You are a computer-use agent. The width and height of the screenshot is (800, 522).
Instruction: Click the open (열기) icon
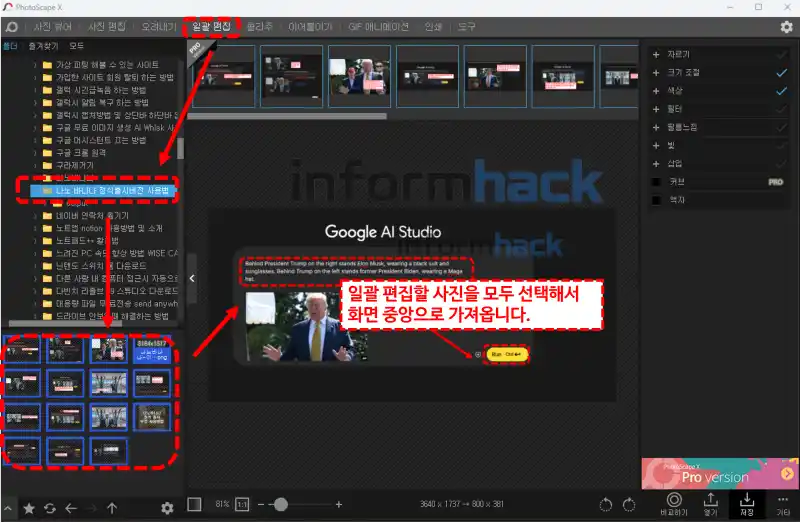710,504
